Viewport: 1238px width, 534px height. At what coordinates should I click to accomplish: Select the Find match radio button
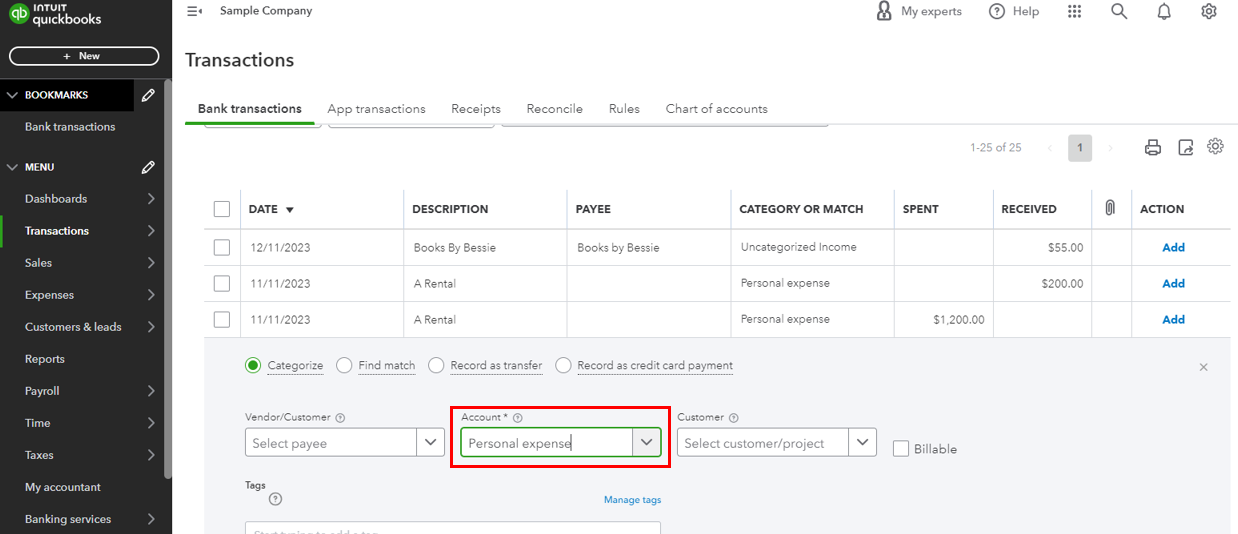(x=344, y=366)
